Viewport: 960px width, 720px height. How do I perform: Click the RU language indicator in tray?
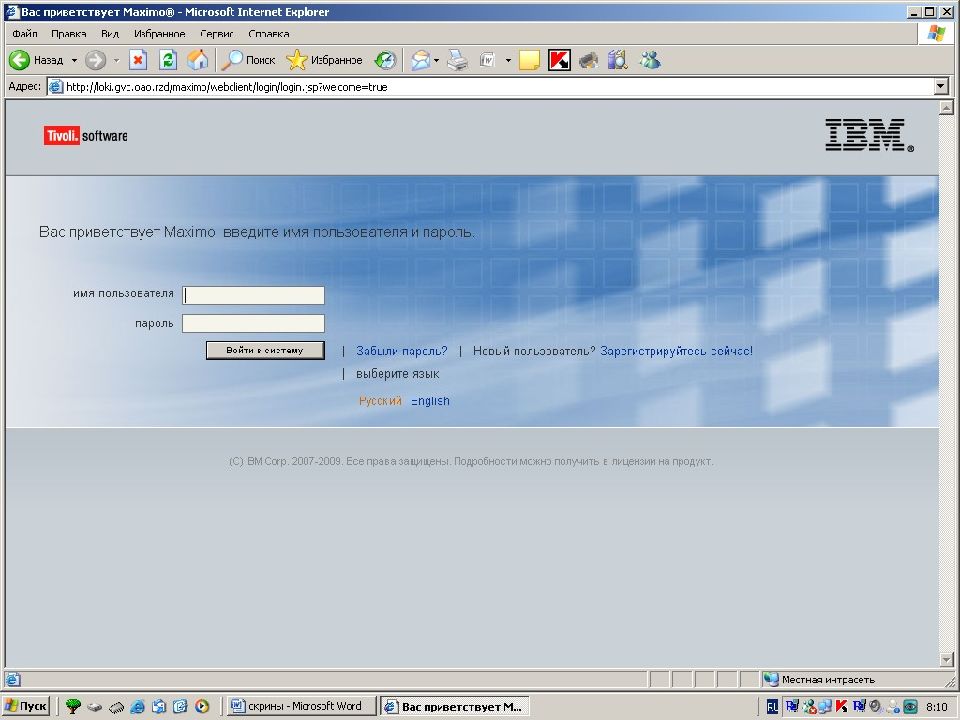[x=773, y=707]
